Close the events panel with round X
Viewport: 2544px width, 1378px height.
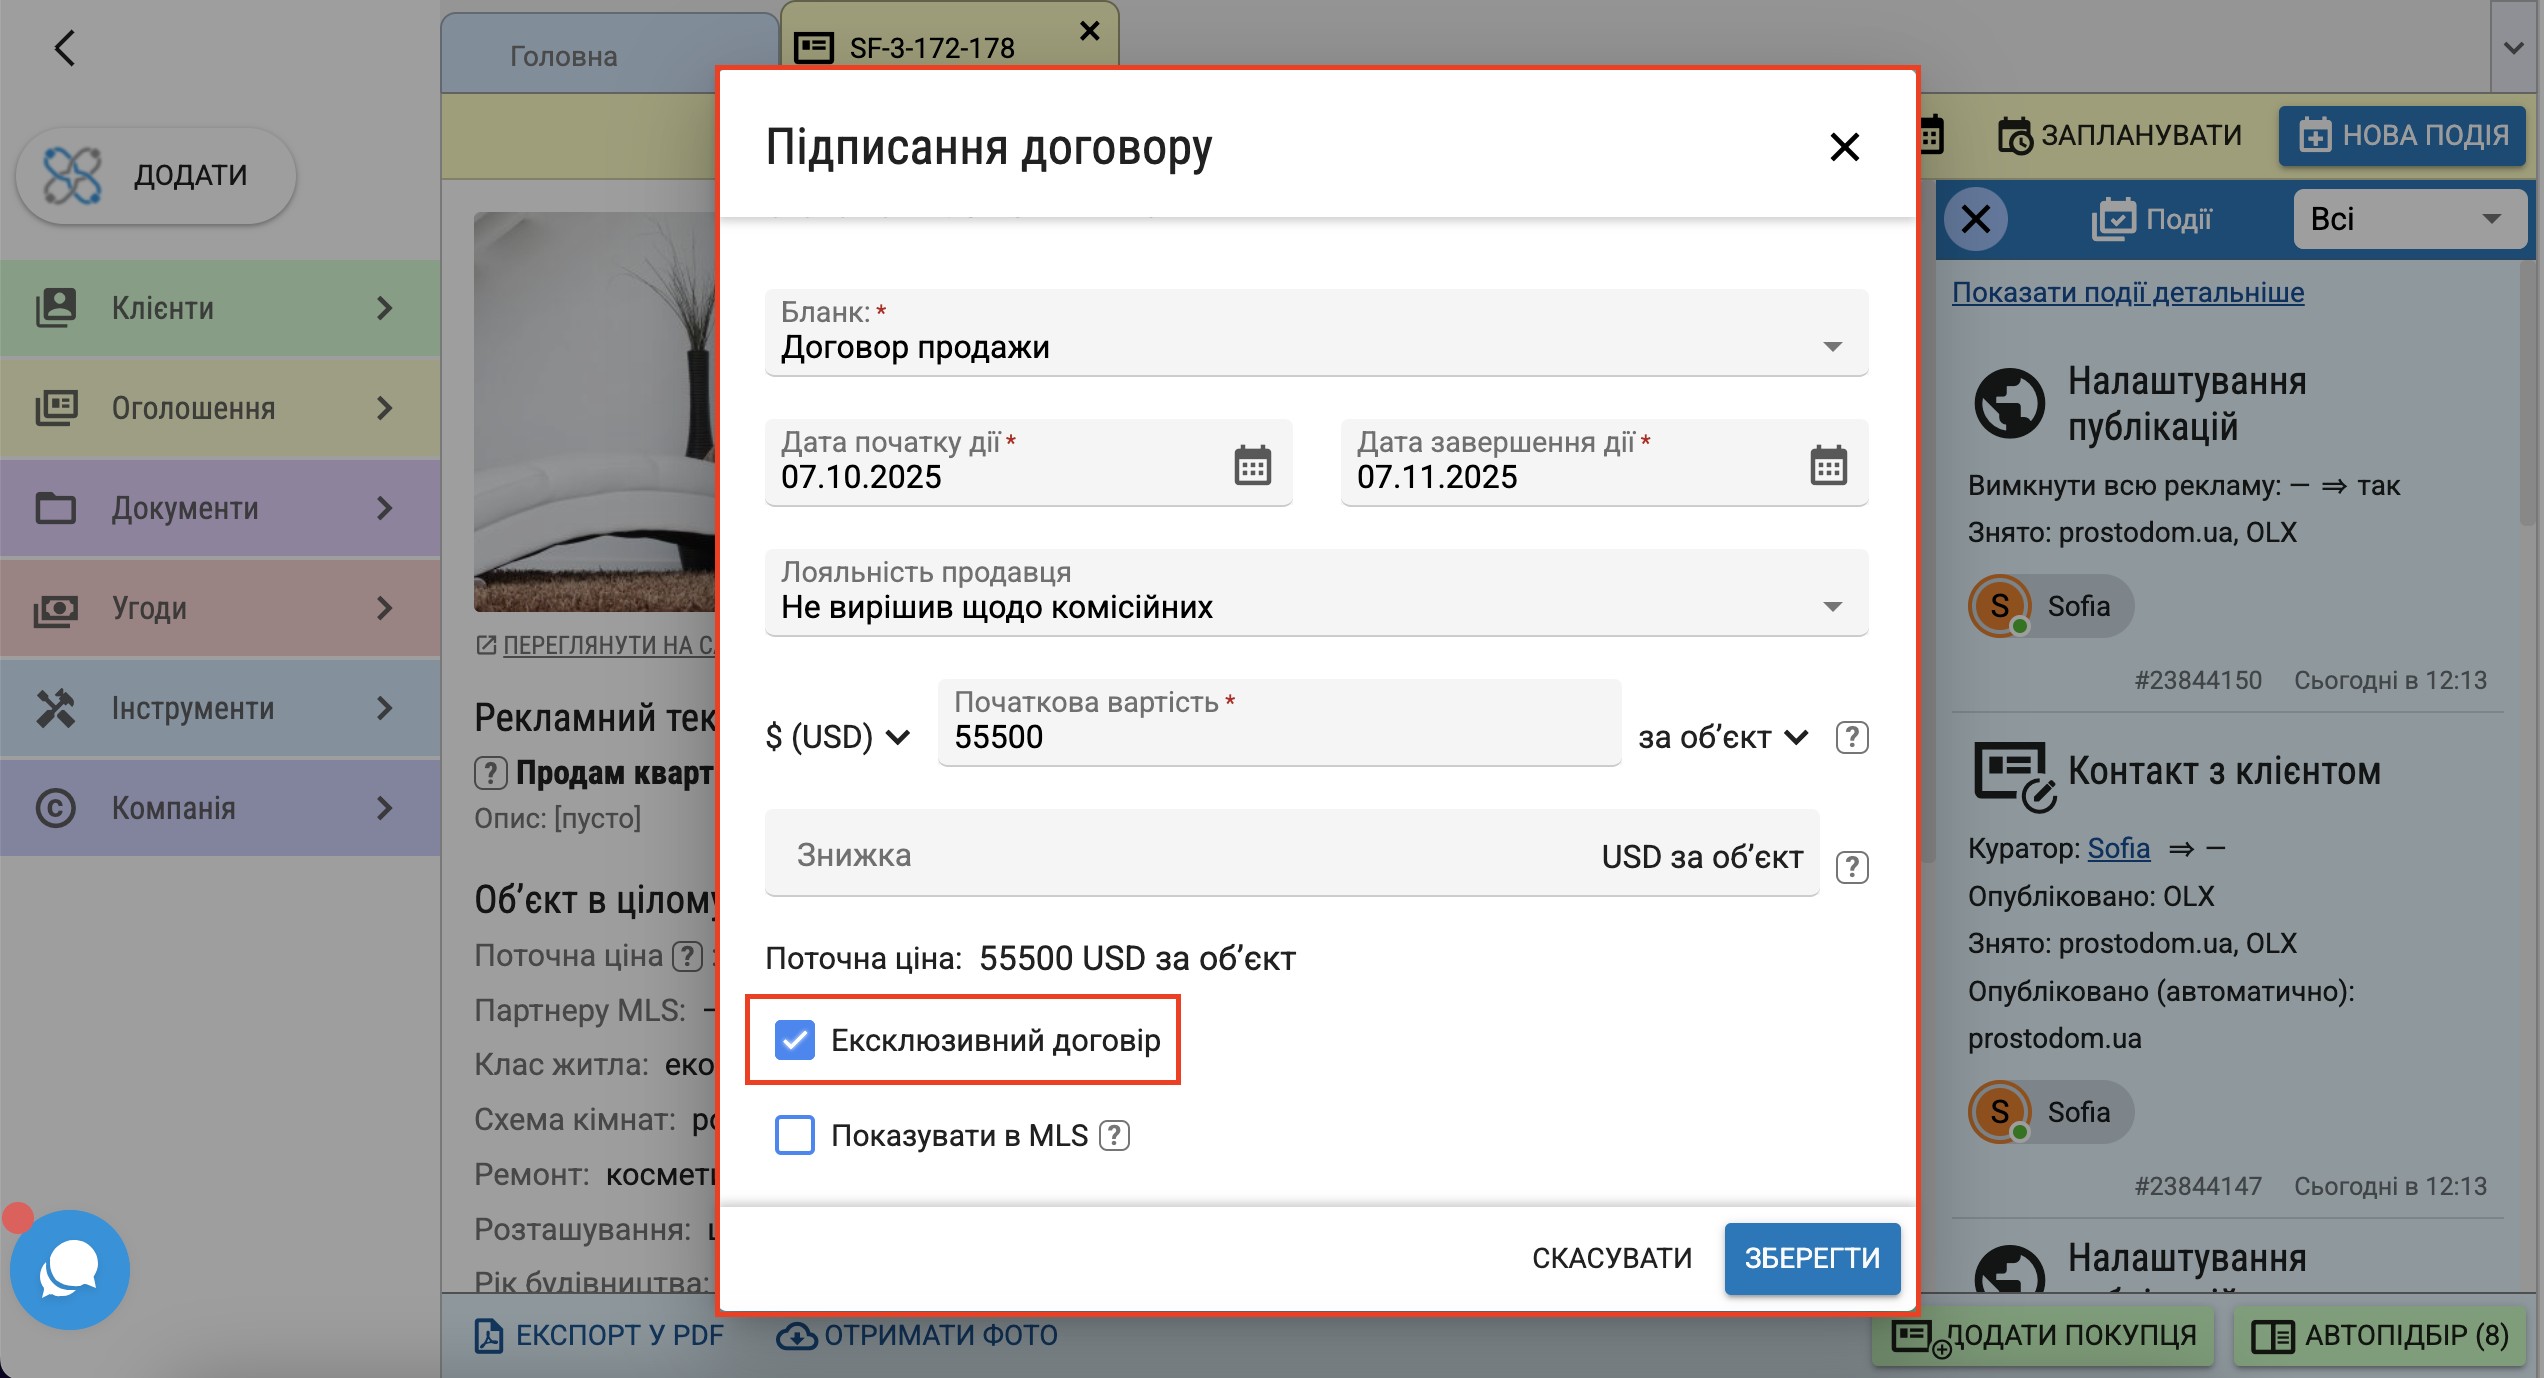click(1976, 219)
